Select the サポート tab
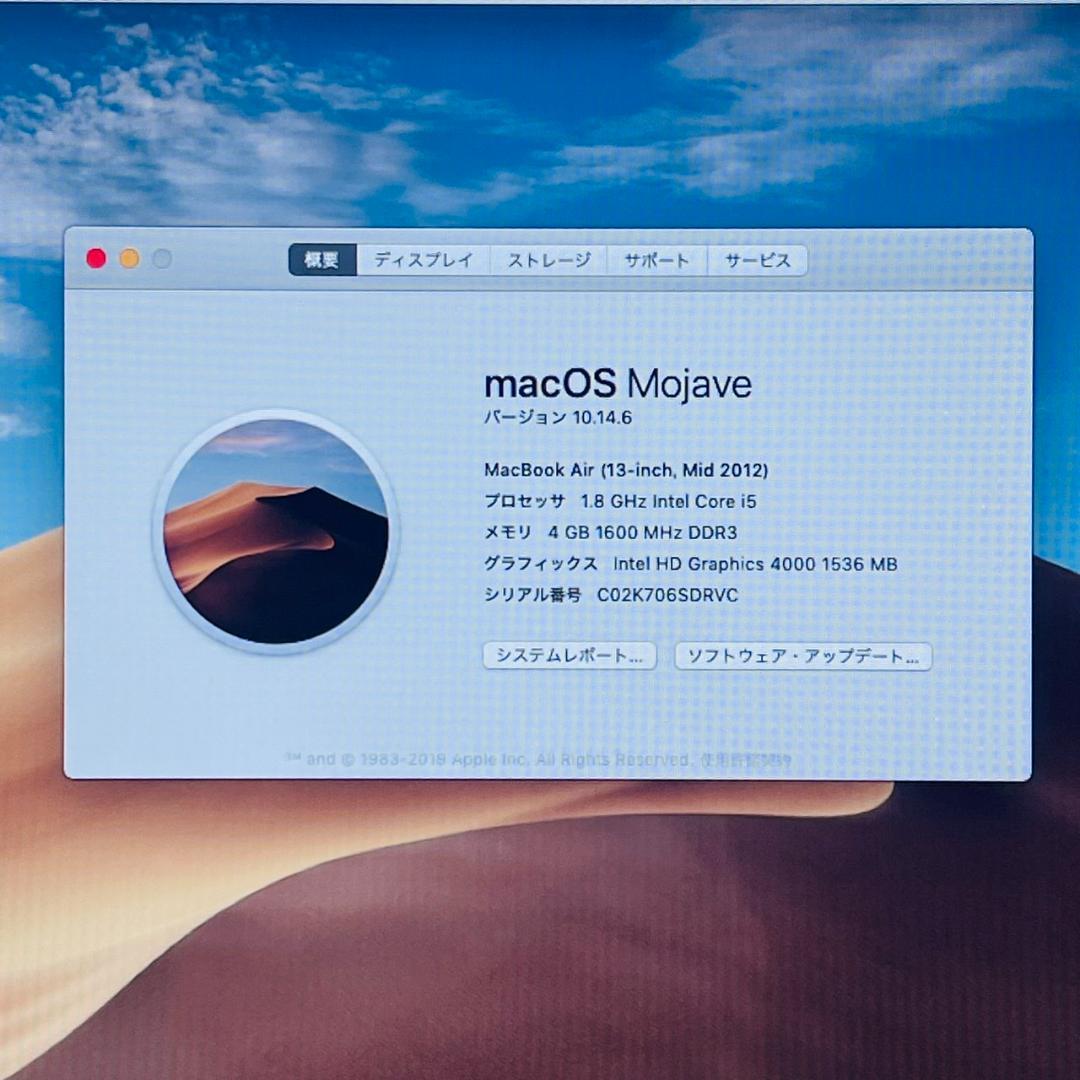Screen dimensions: 1080x1080 tap(655, 260)
